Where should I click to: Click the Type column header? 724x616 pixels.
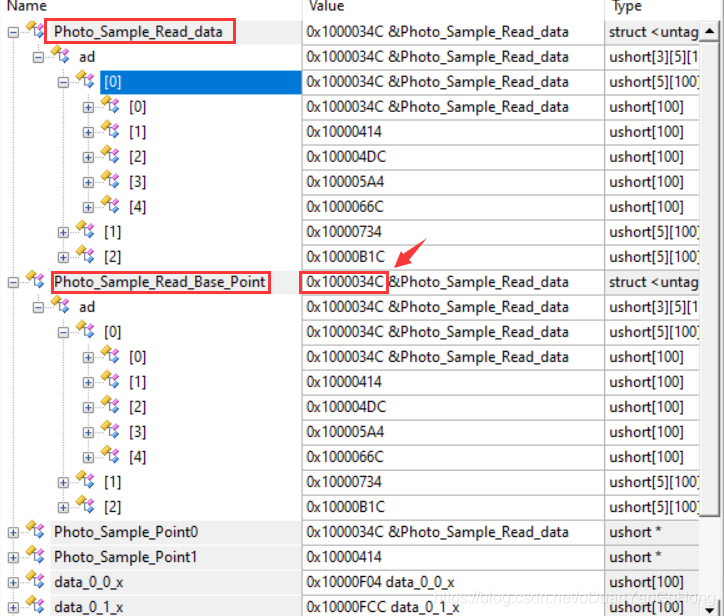pyautogui.click(x=627, y=6)
